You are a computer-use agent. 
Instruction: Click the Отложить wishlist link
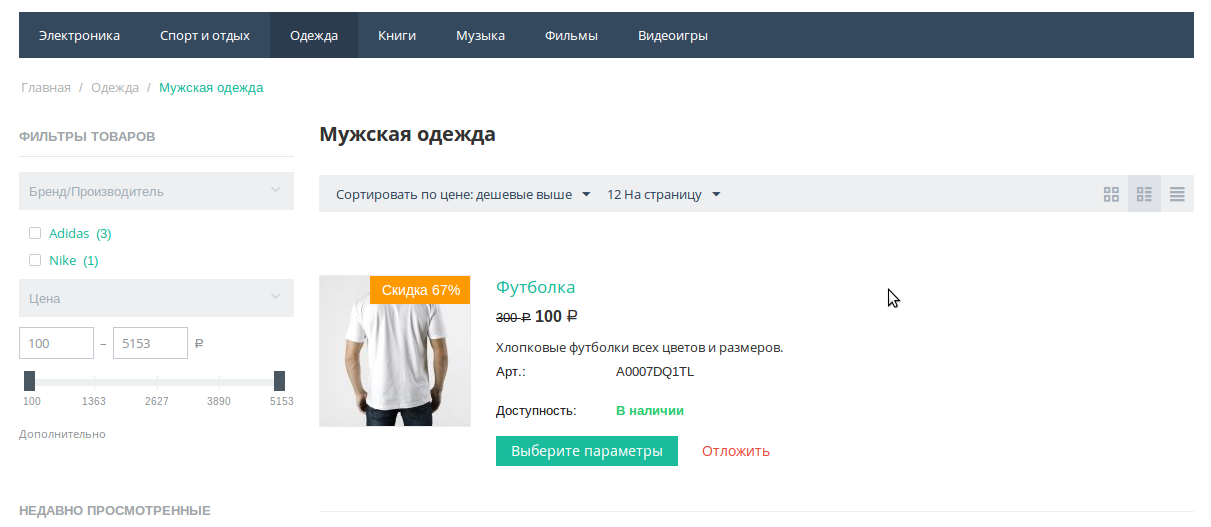tap(735, 451)
